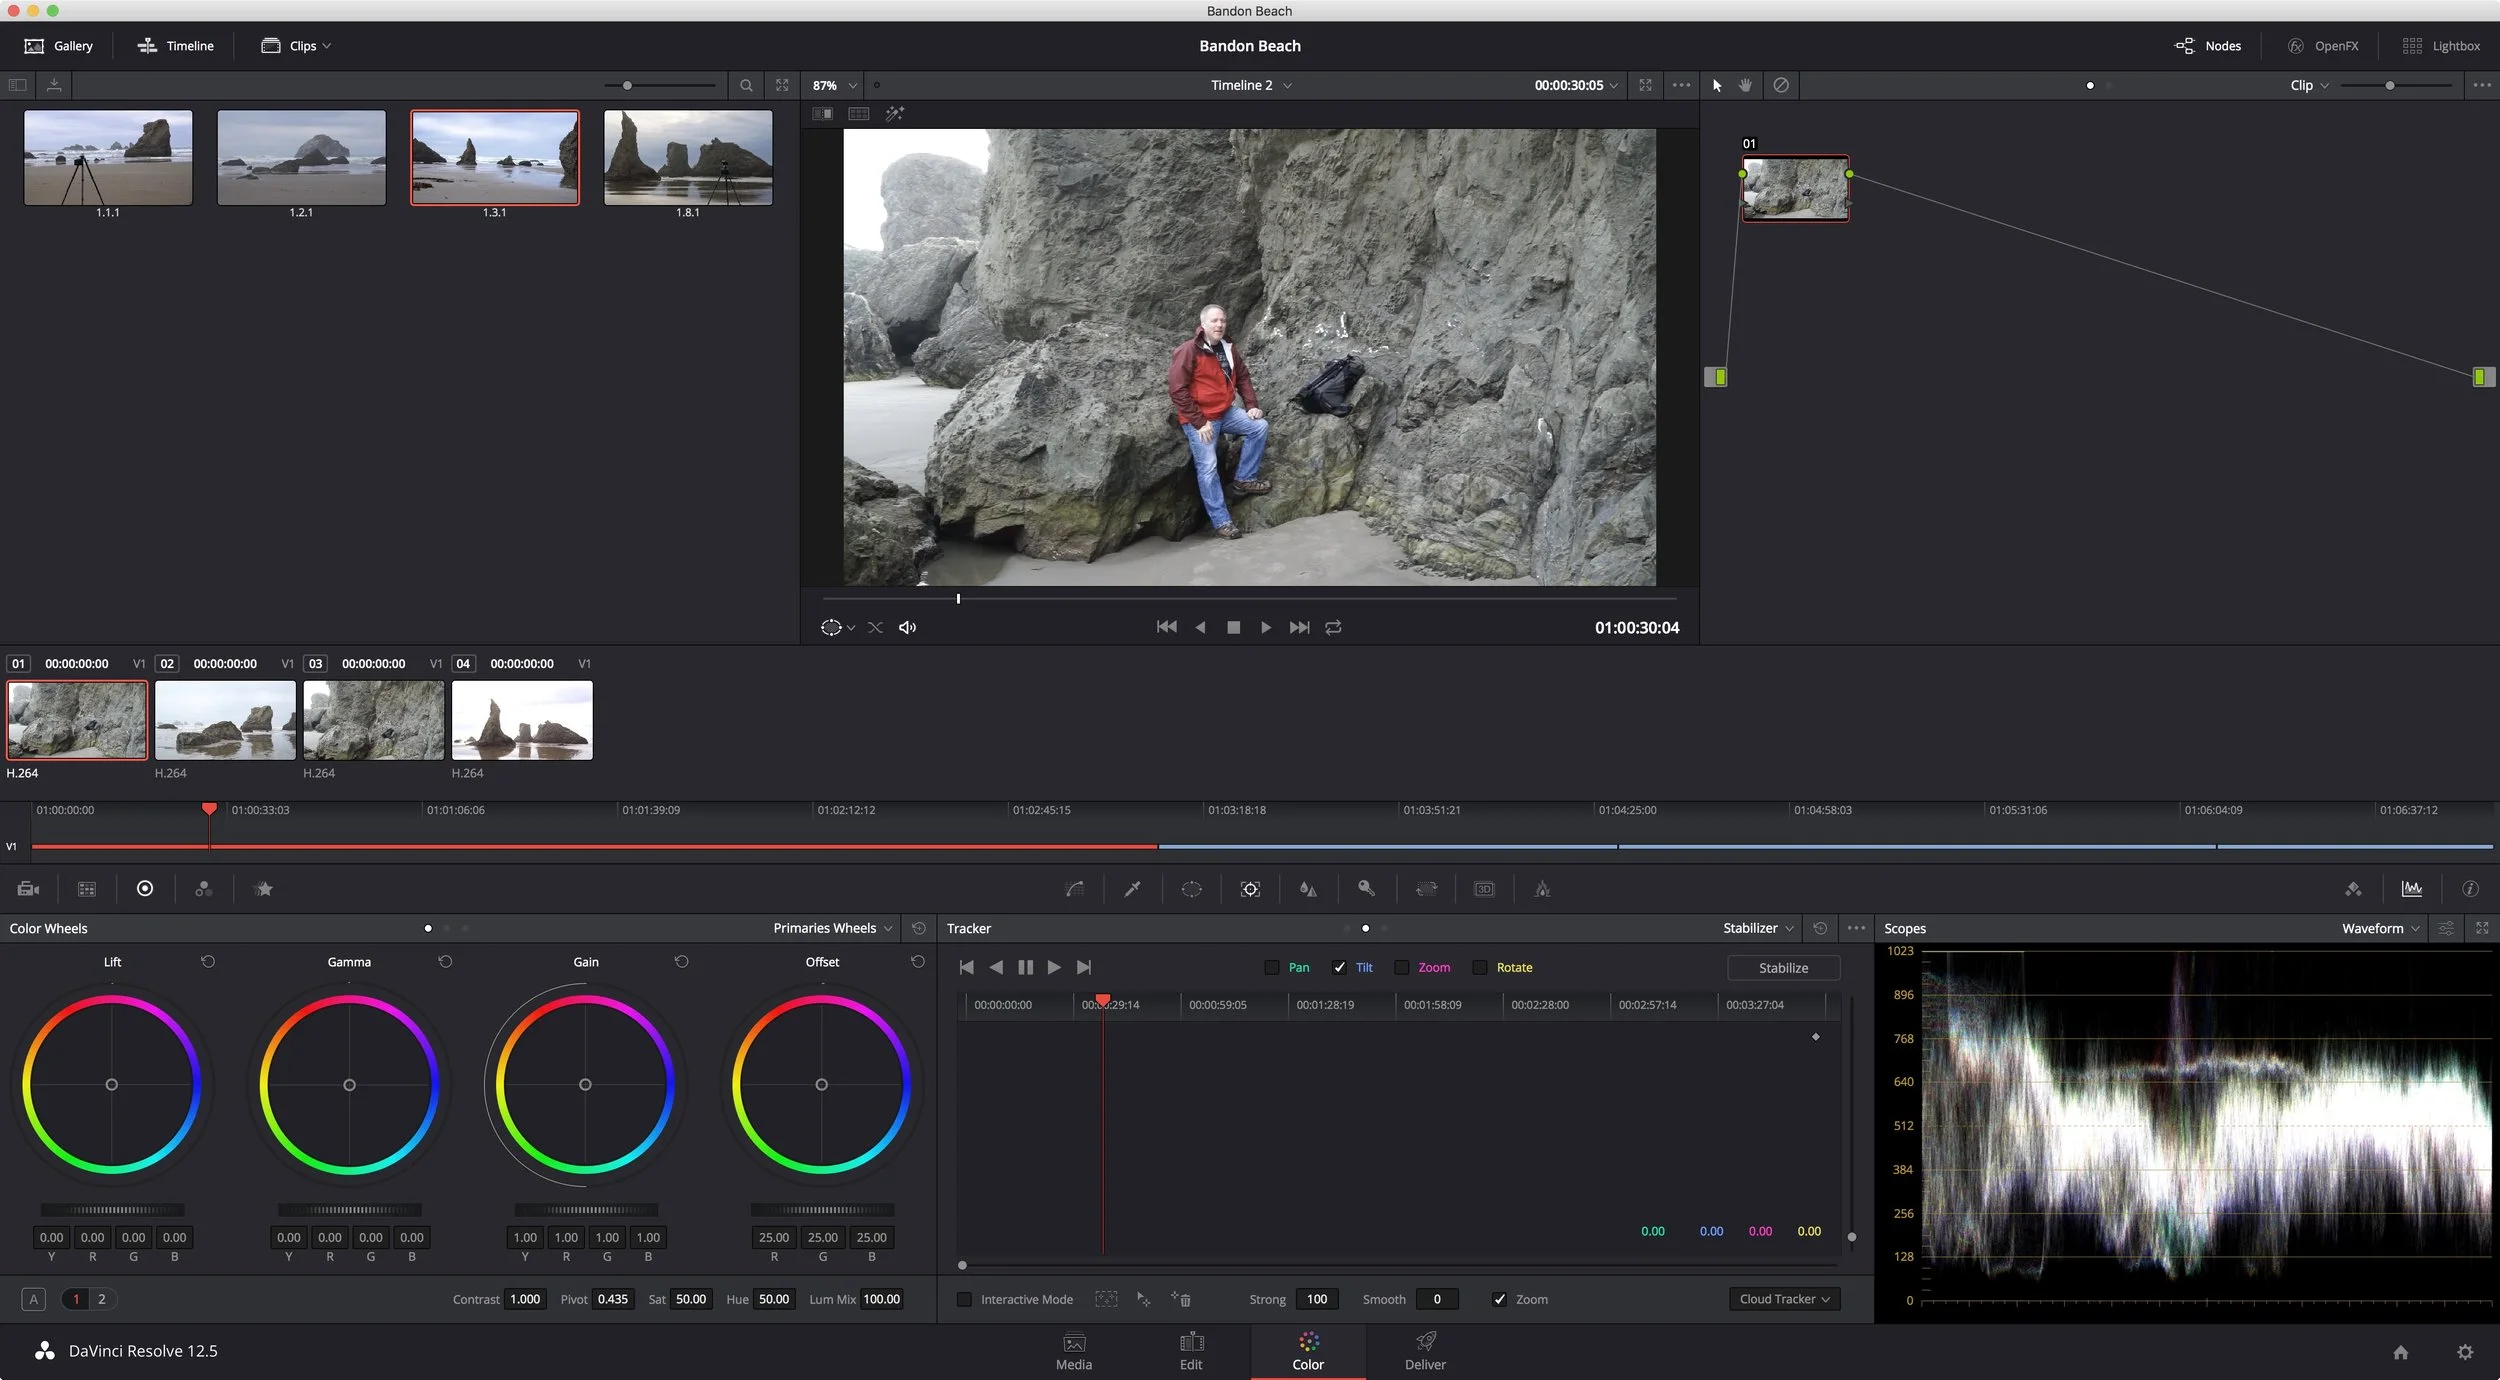Show the Scopes palette icon

point(2412,889)
